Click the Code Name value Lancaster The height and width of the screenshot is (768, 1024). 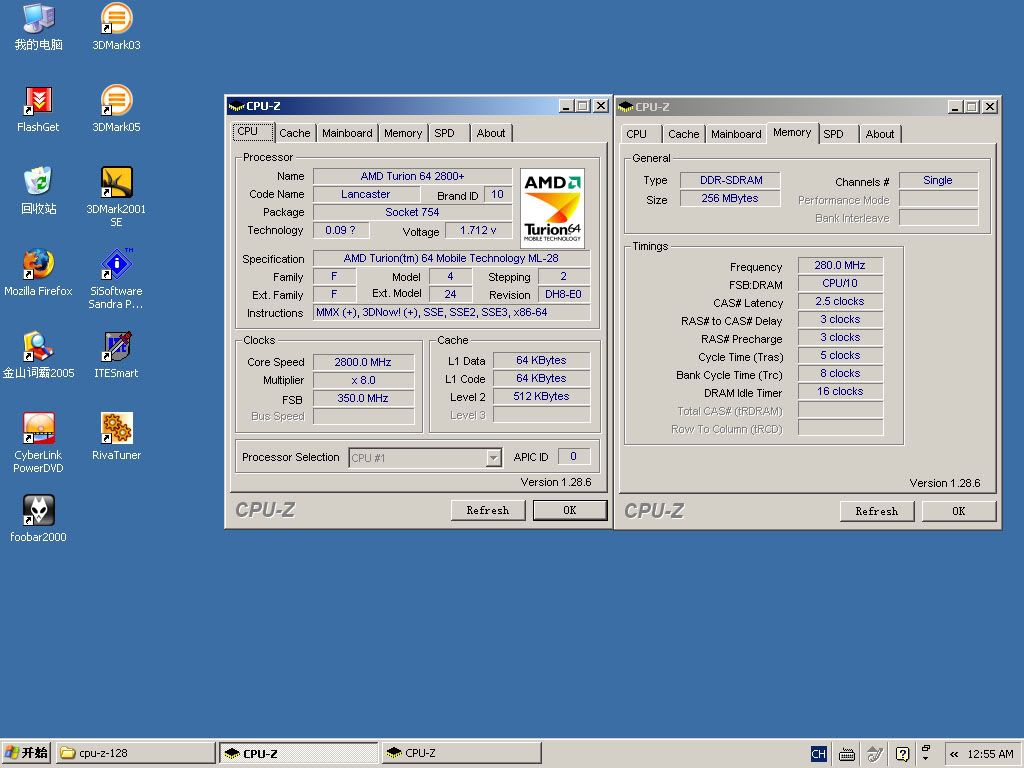[x=366, y=195]
